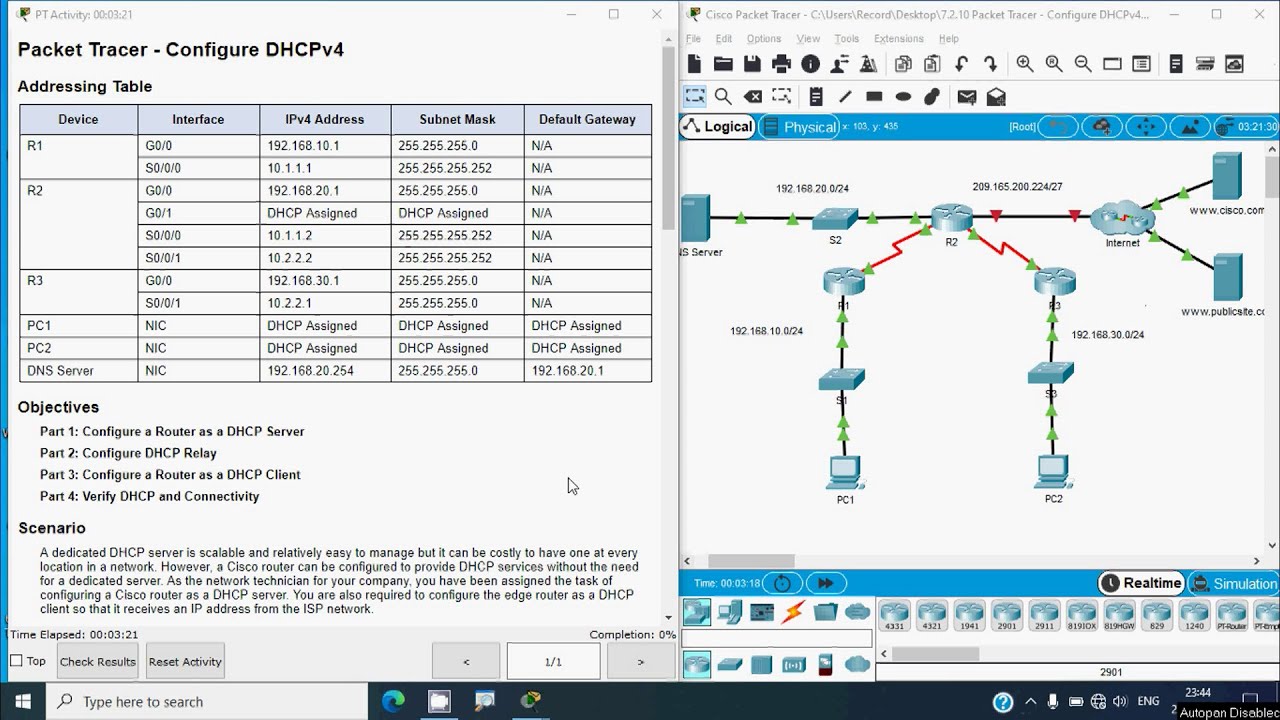The image size is (1280, 720).
Task: Select the Wireless Devices subcategory icon
Action: (793, 665)
